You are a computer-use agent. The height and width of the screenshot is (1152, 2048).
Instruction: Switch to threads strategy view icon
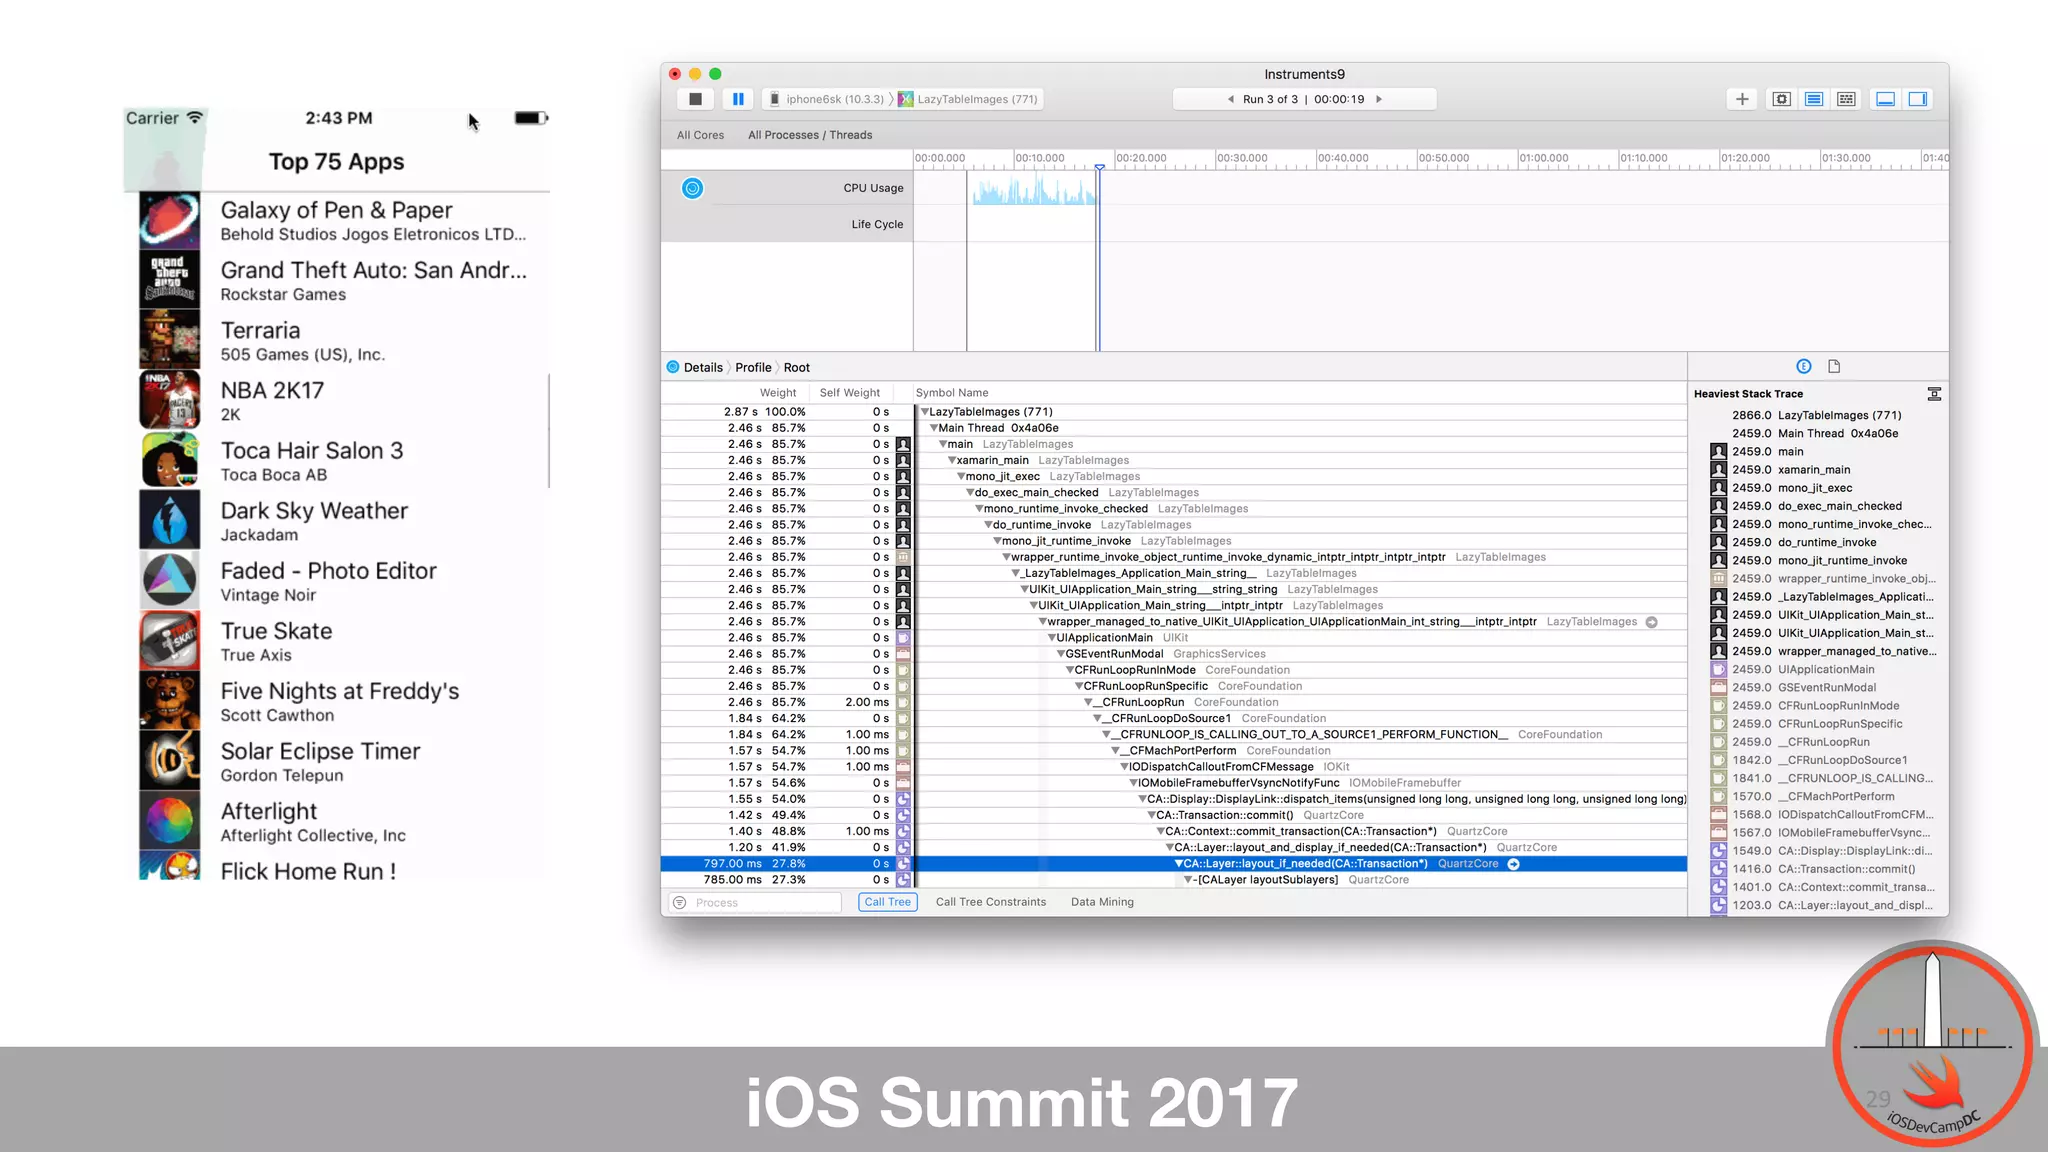coord(1846,99)
